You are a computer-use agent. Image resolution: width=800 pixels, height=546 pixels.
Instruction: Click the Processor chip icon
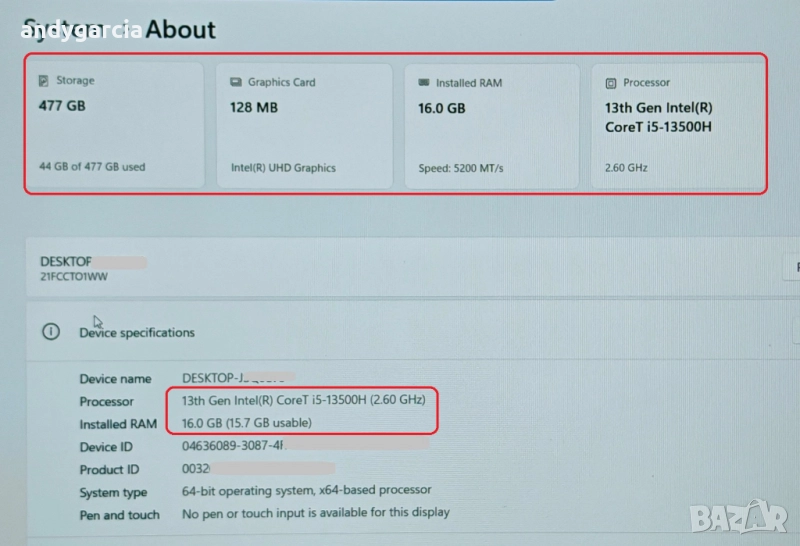click(x=611, y=83)
